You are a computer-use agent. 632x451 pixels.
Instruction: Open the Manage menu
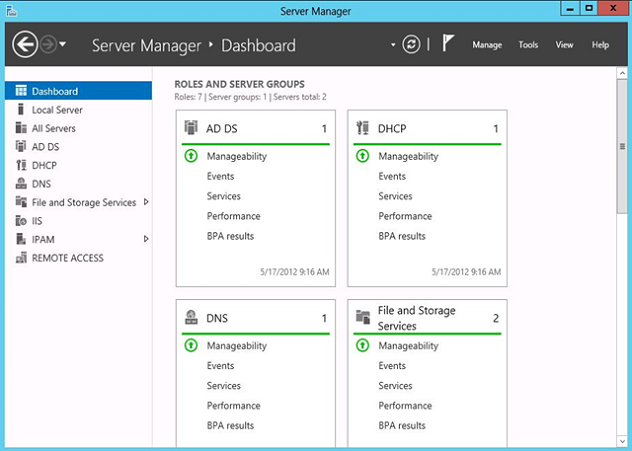click(x=487, y=45)
